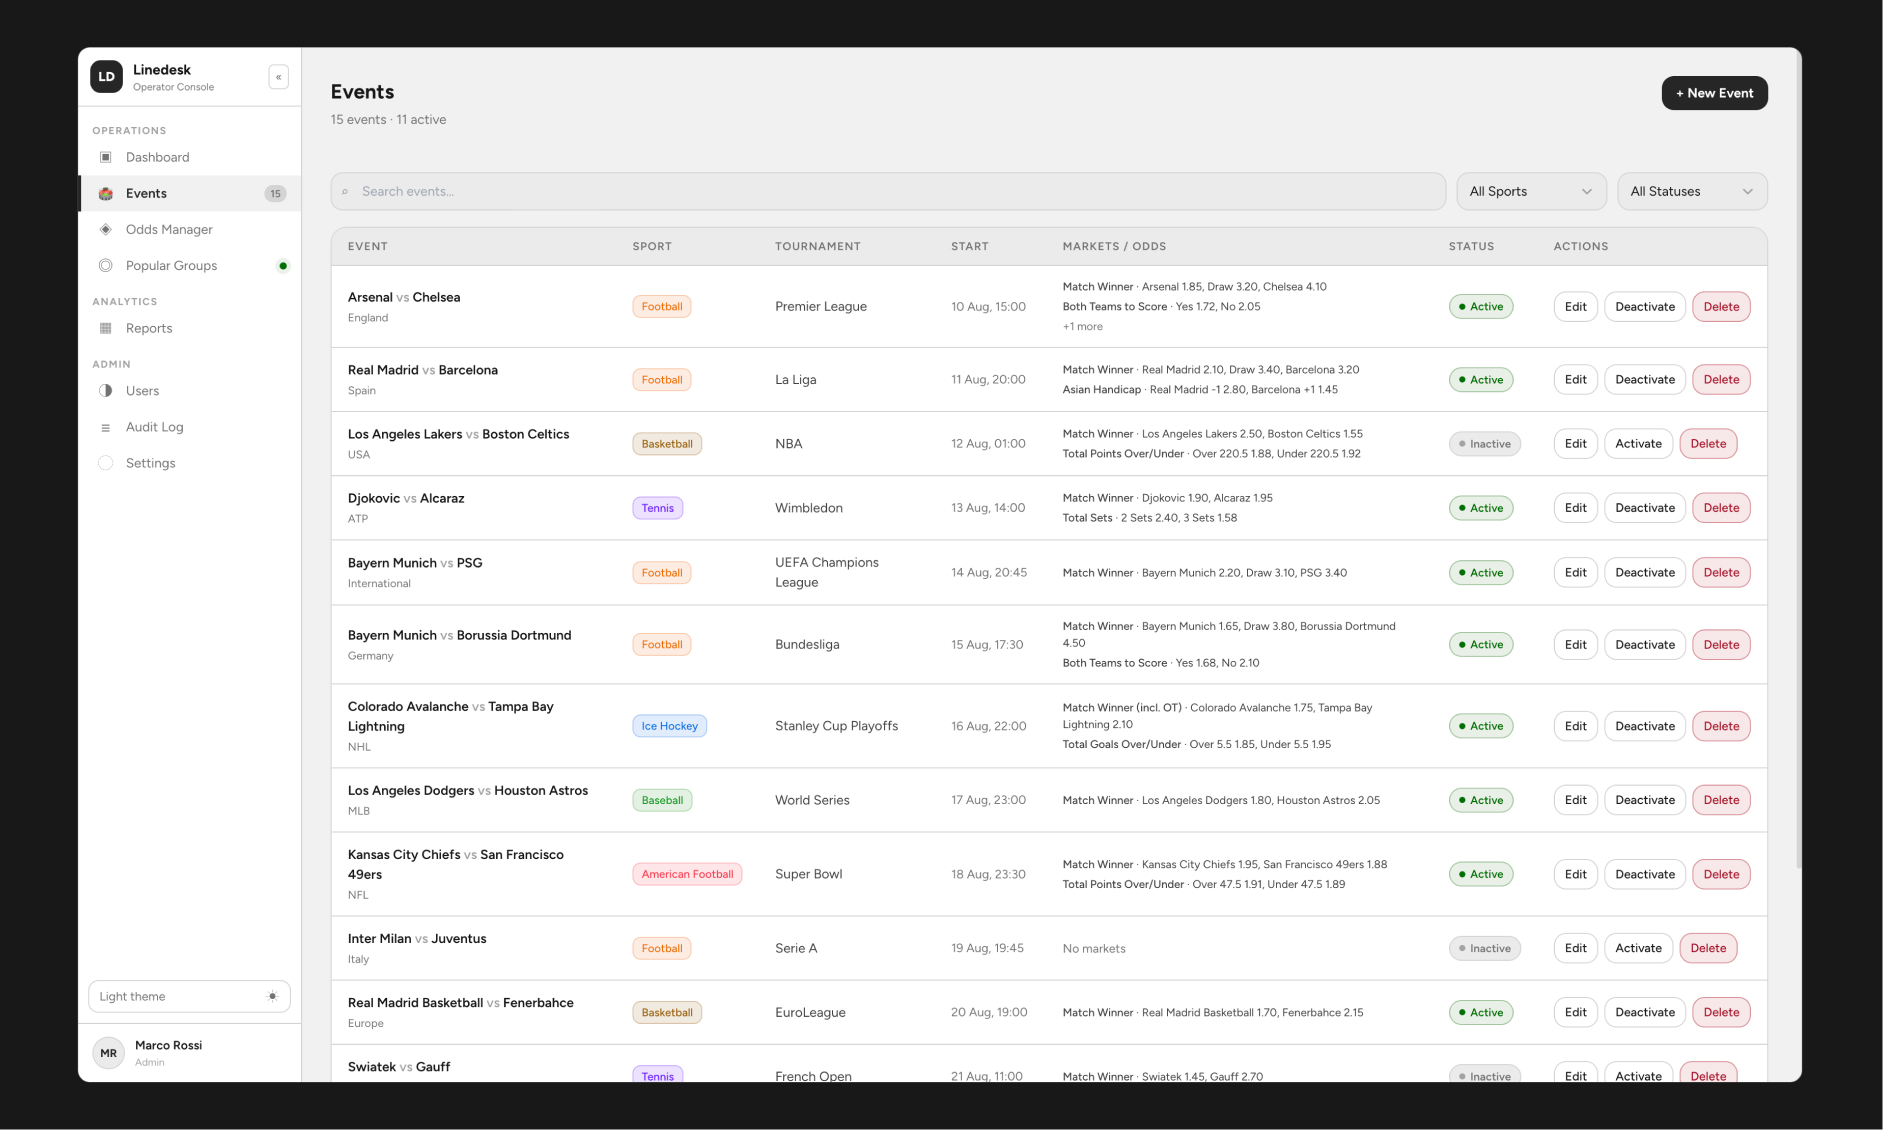
Task: Expand +1 more markets for Arsenal vs Chelsea
Action: [x=1082, y=327]
